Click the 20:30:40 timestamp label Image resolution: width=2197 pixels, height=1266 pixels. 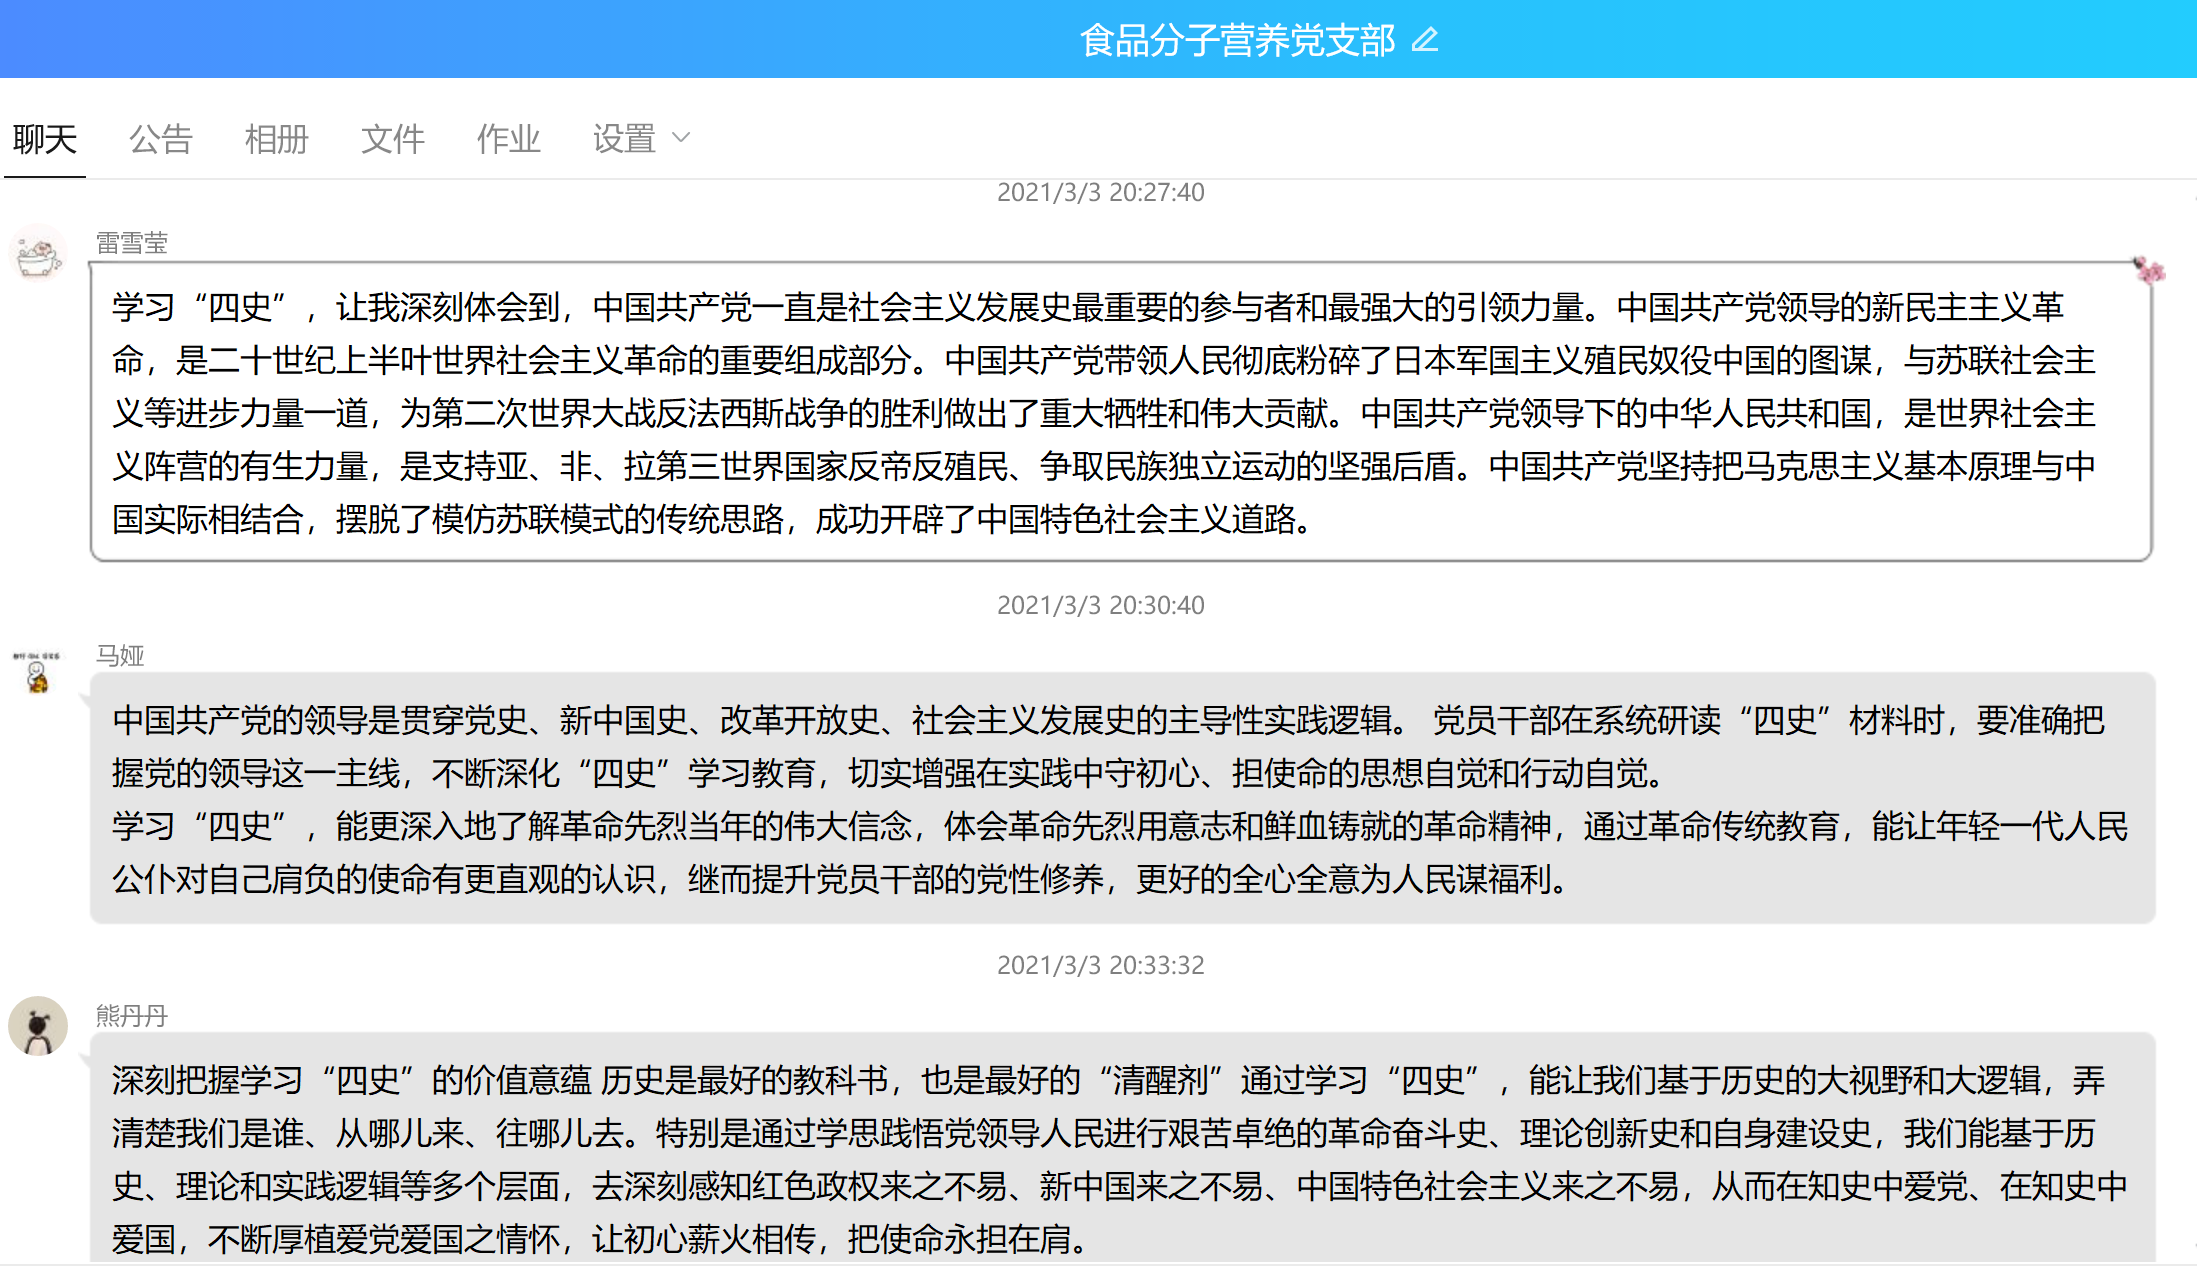click(1100, 605)
